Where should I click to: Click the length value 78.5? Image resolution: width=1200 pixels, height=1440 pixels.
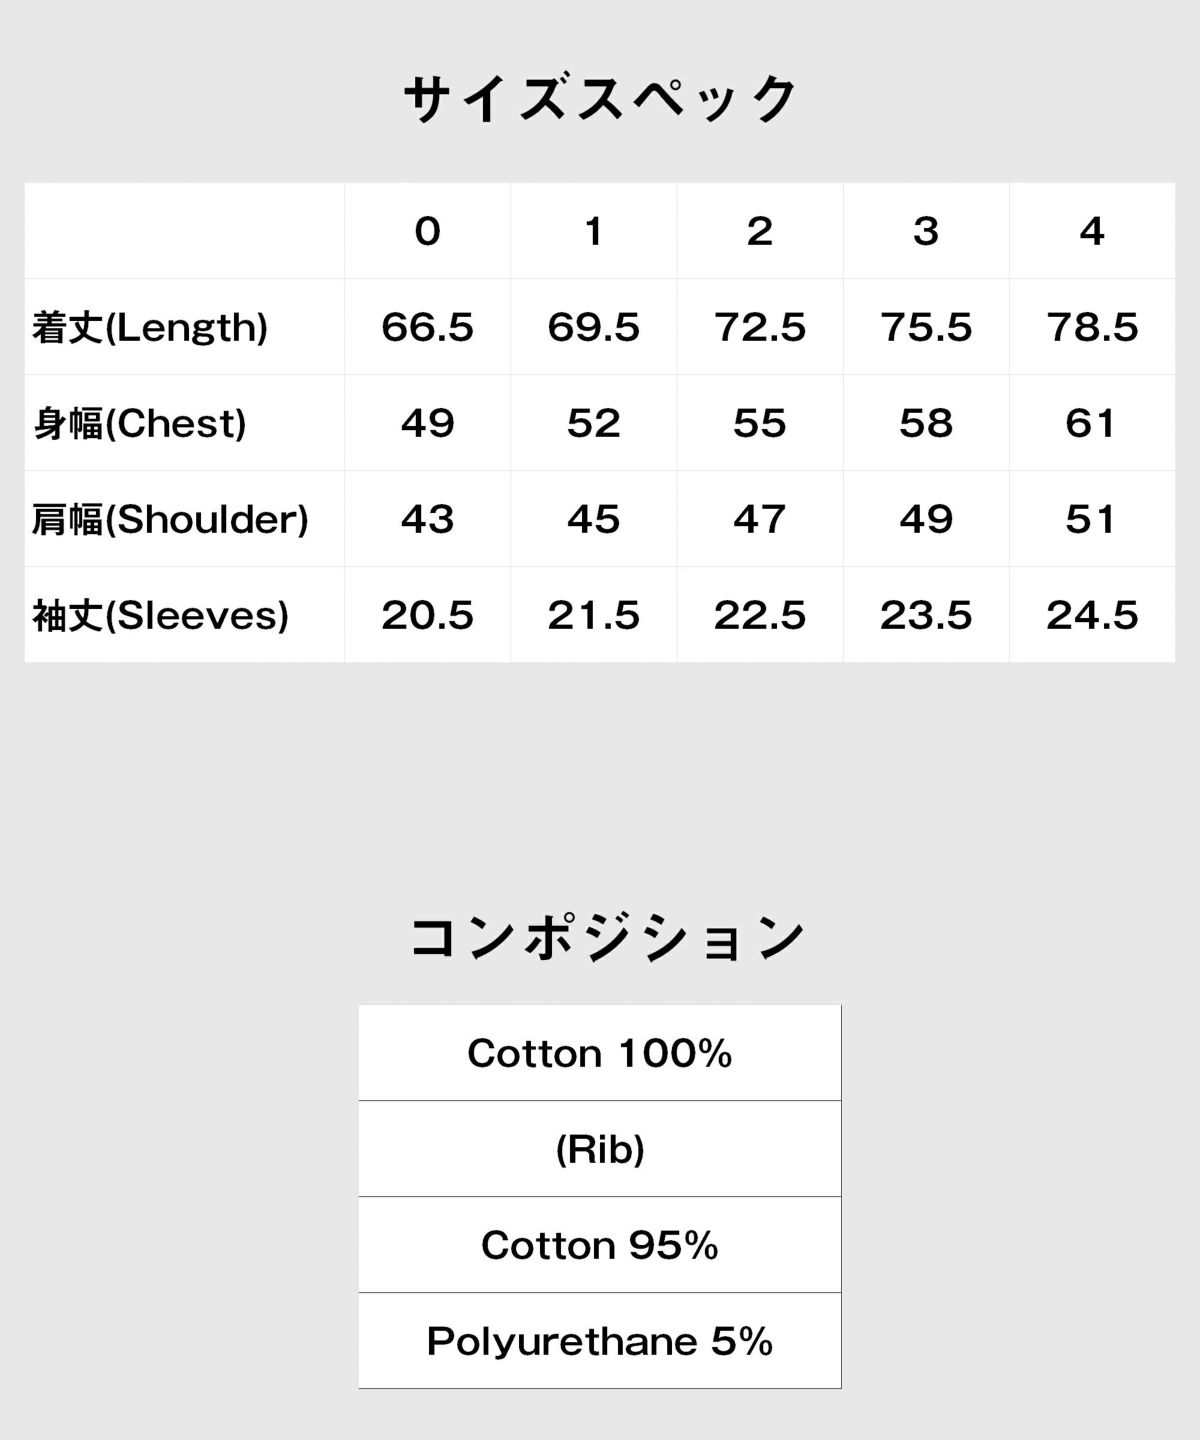click(x=1091, y=327)
